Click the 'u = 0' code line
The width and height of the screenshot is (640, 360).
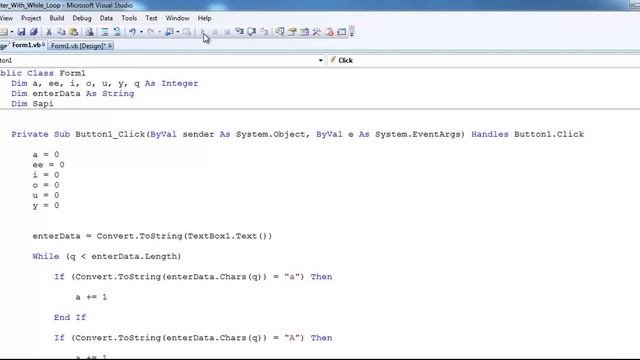pyautogui.click(x=46, y=196)
